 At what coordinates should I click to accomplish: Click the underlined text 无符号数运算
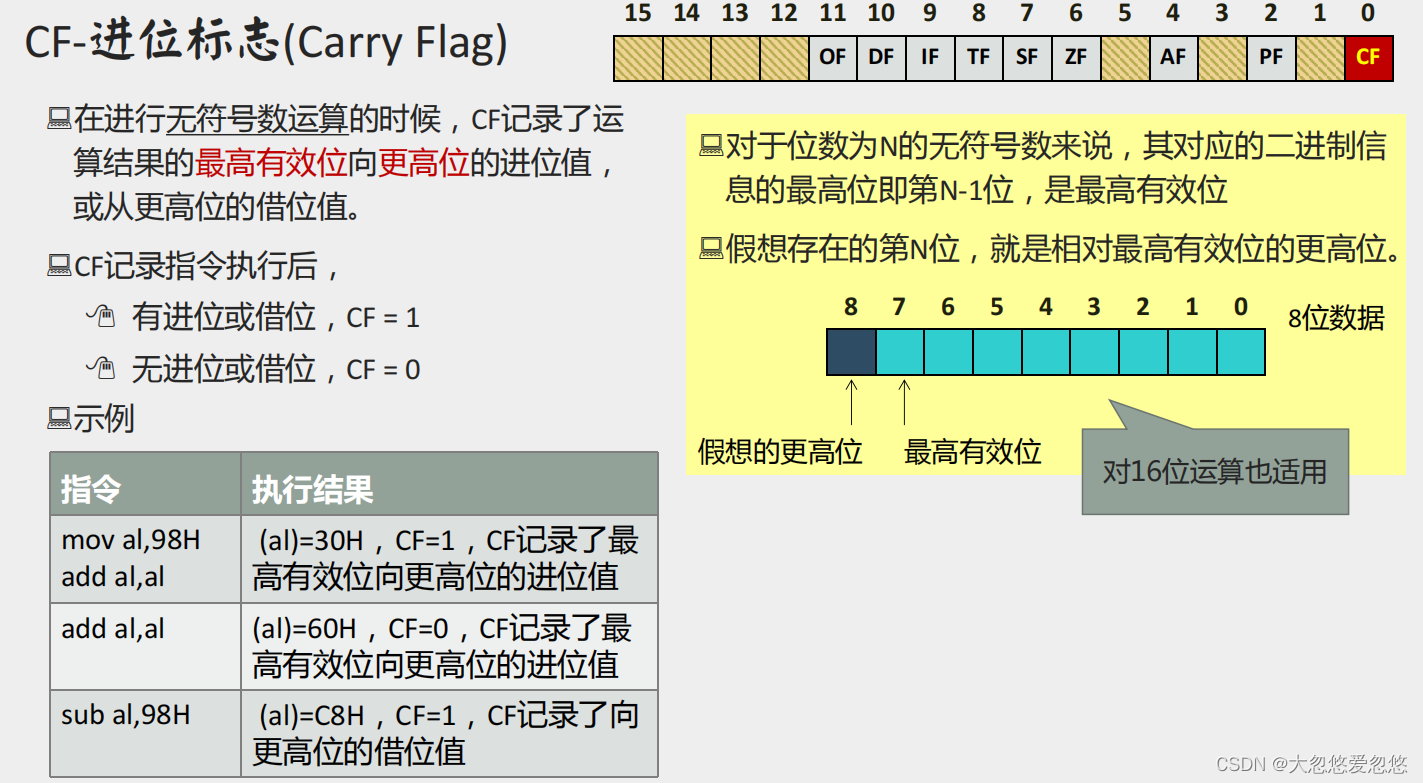(257, 121)
